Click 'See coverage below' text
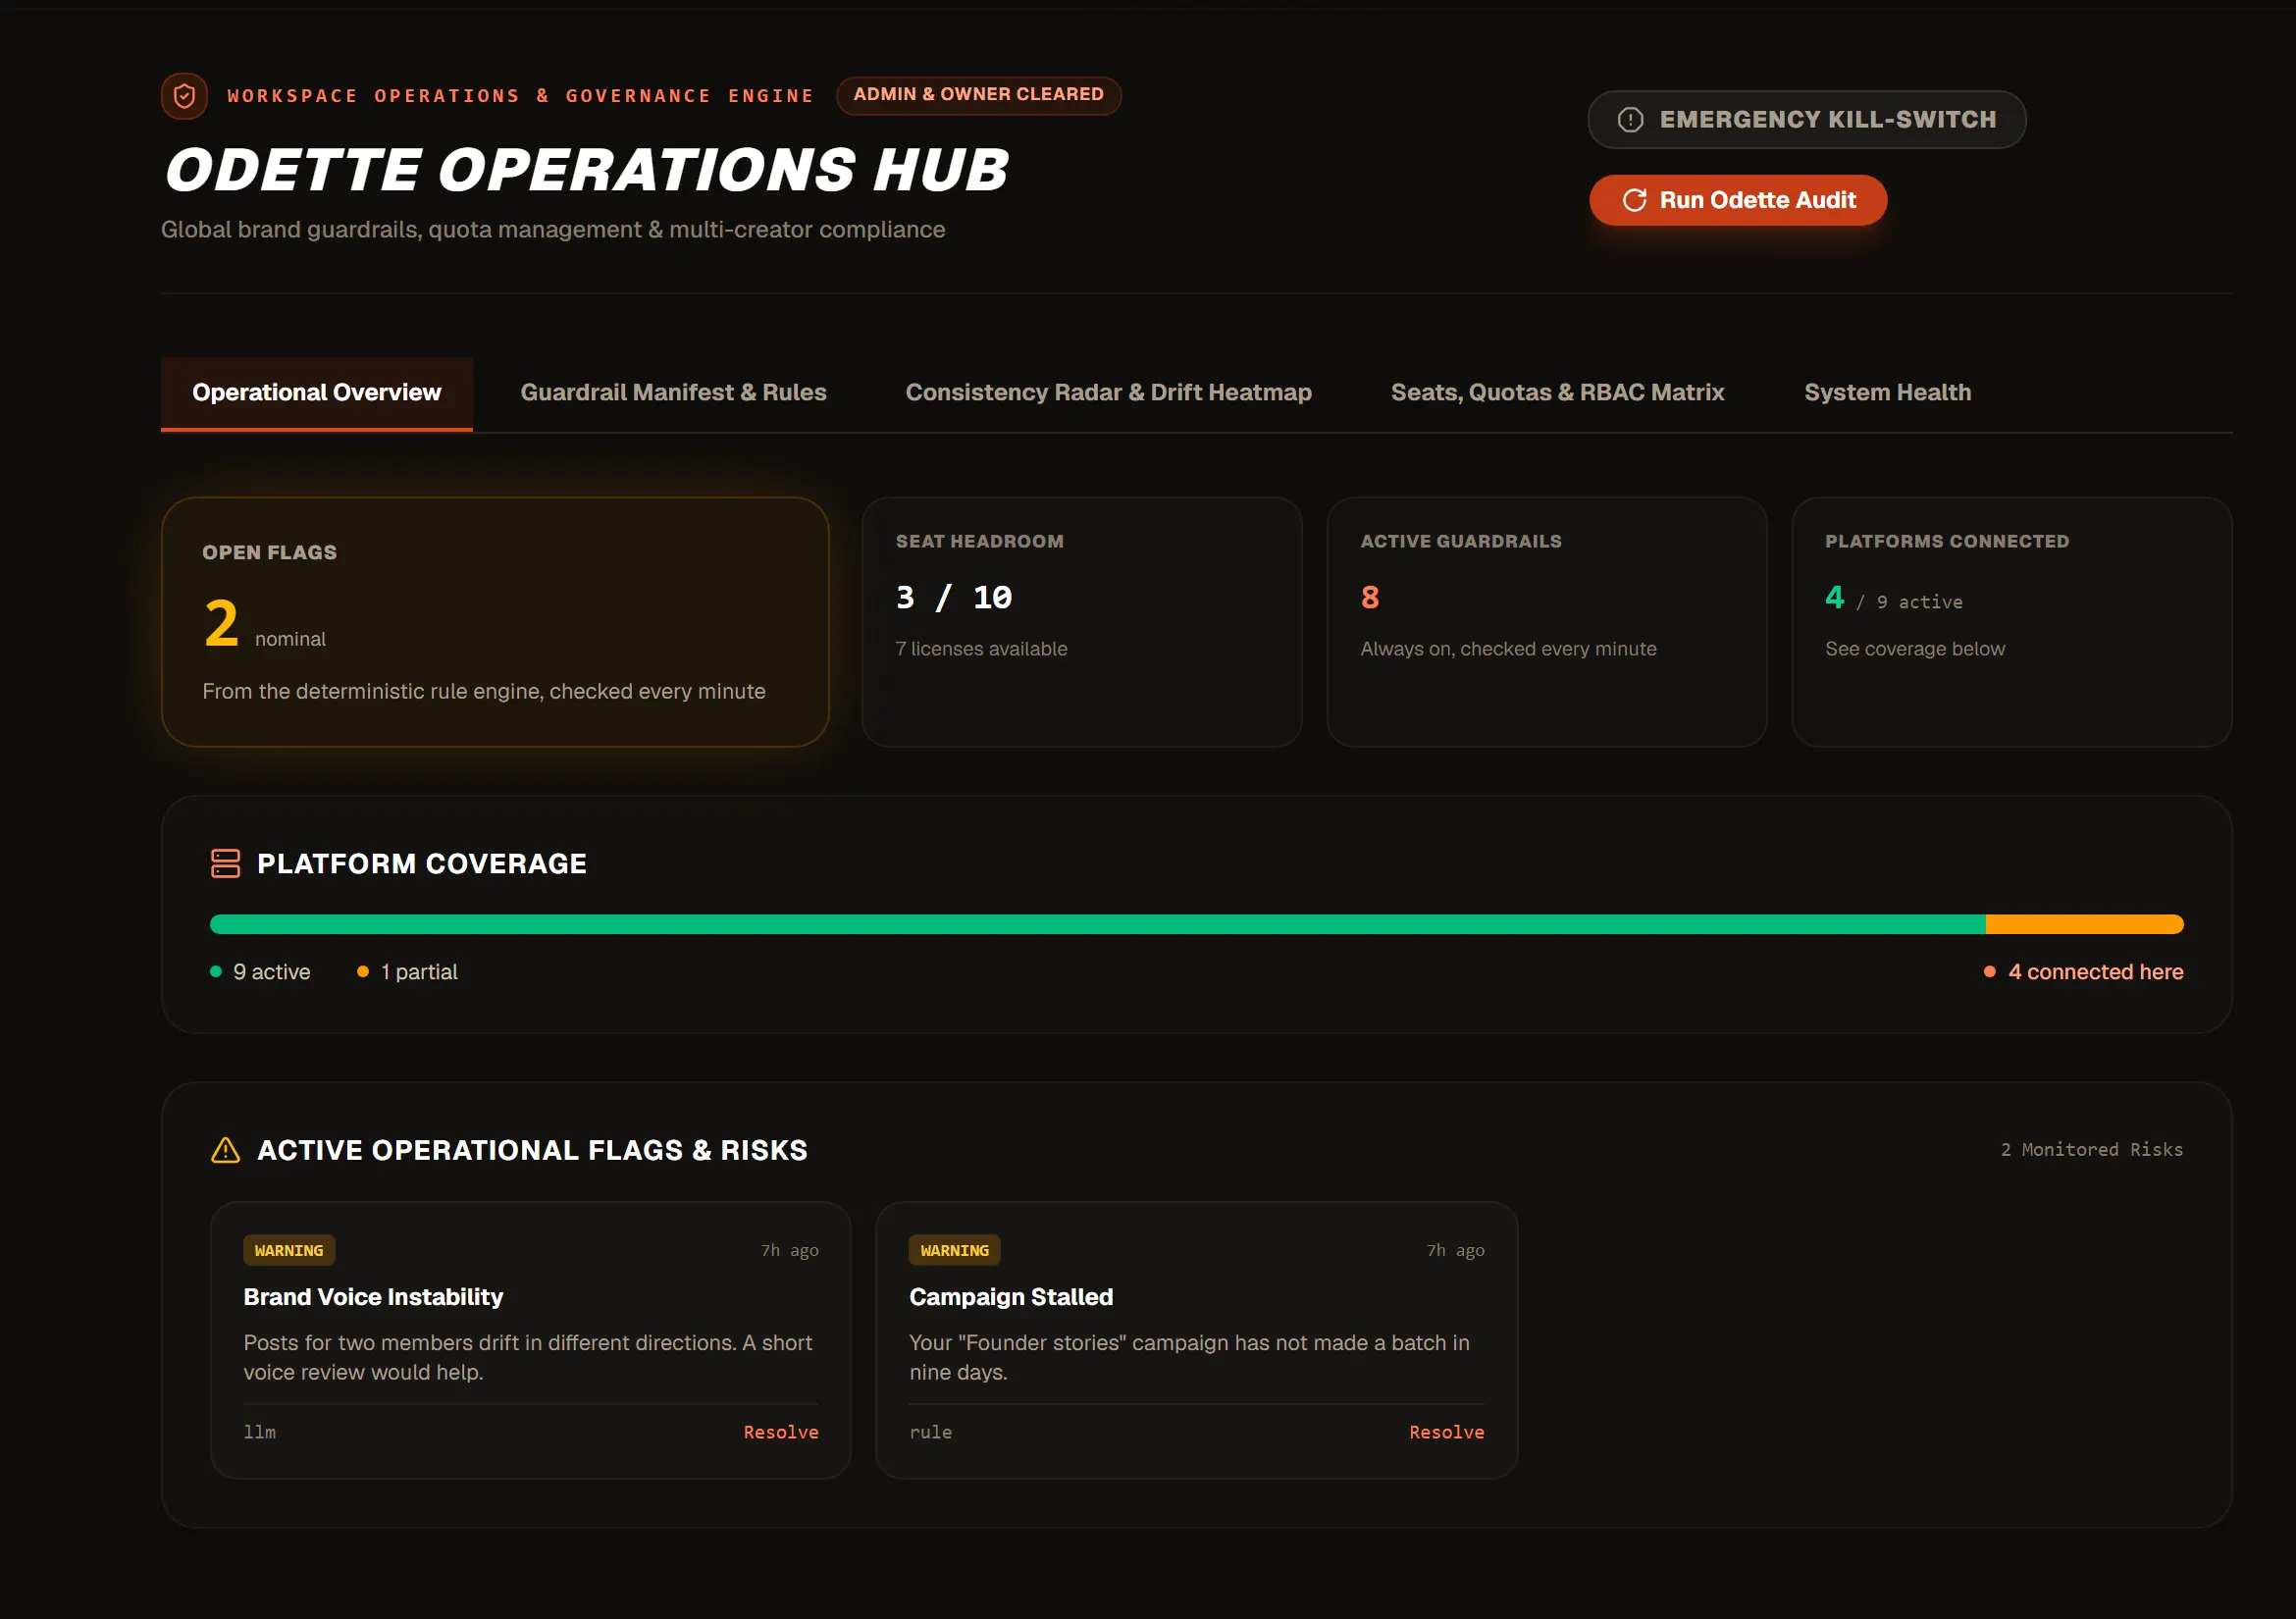 [x=1914, y=649]
